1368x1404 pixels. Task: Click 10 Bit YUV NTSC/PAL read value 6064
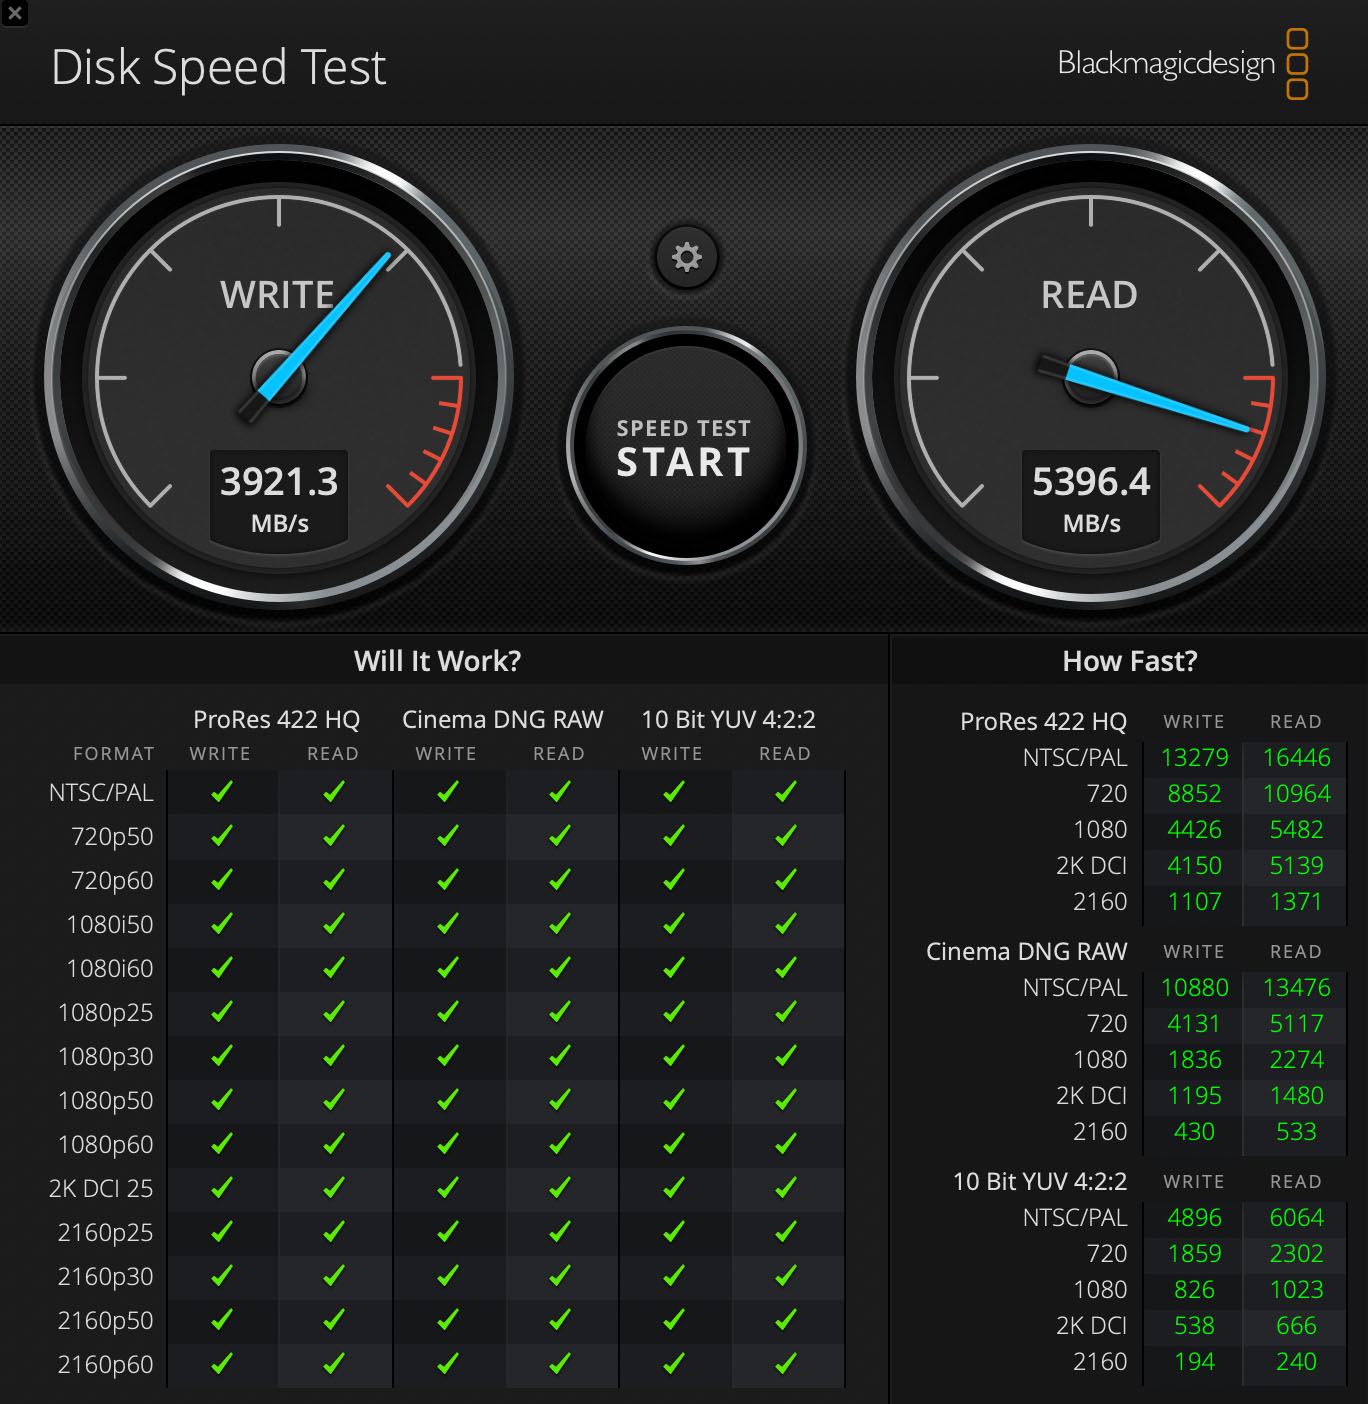[1297, 1218]
